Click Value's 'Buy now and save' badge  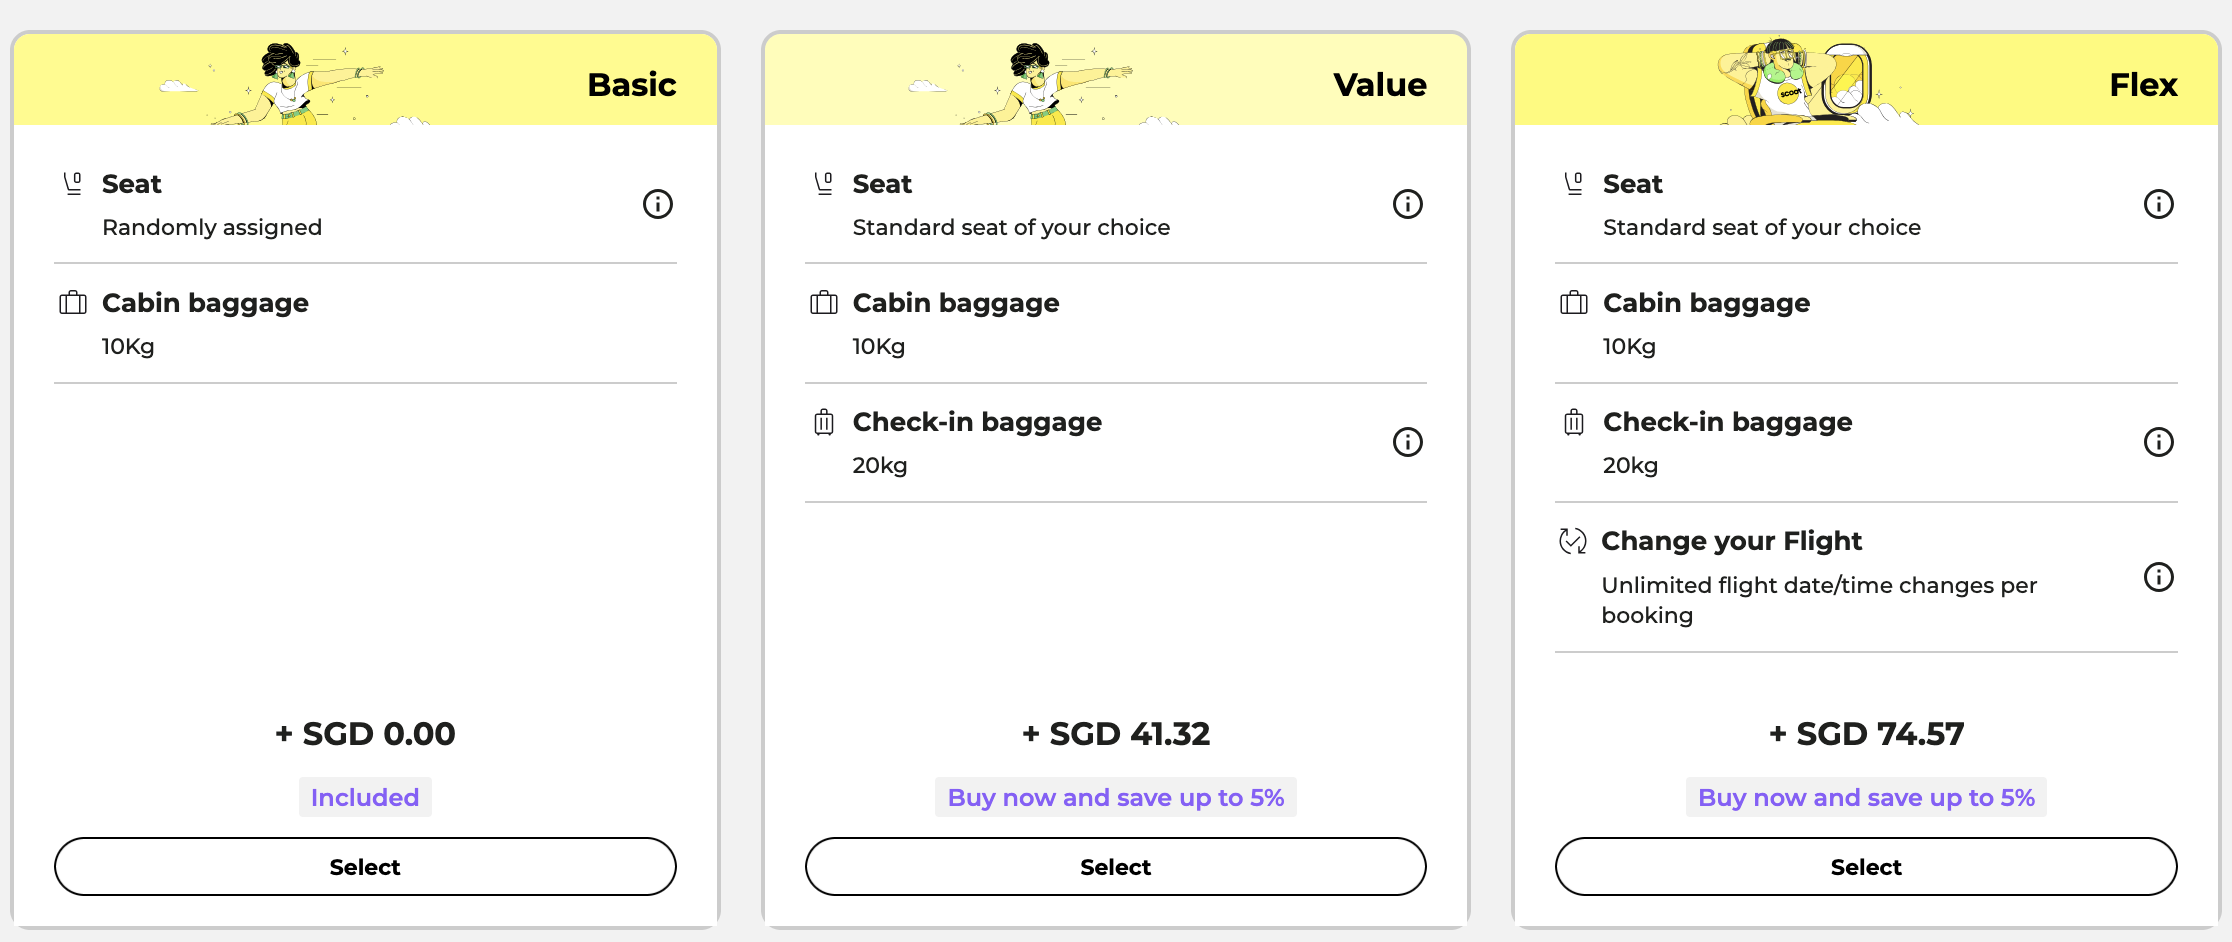click(x=1115, y=797)
